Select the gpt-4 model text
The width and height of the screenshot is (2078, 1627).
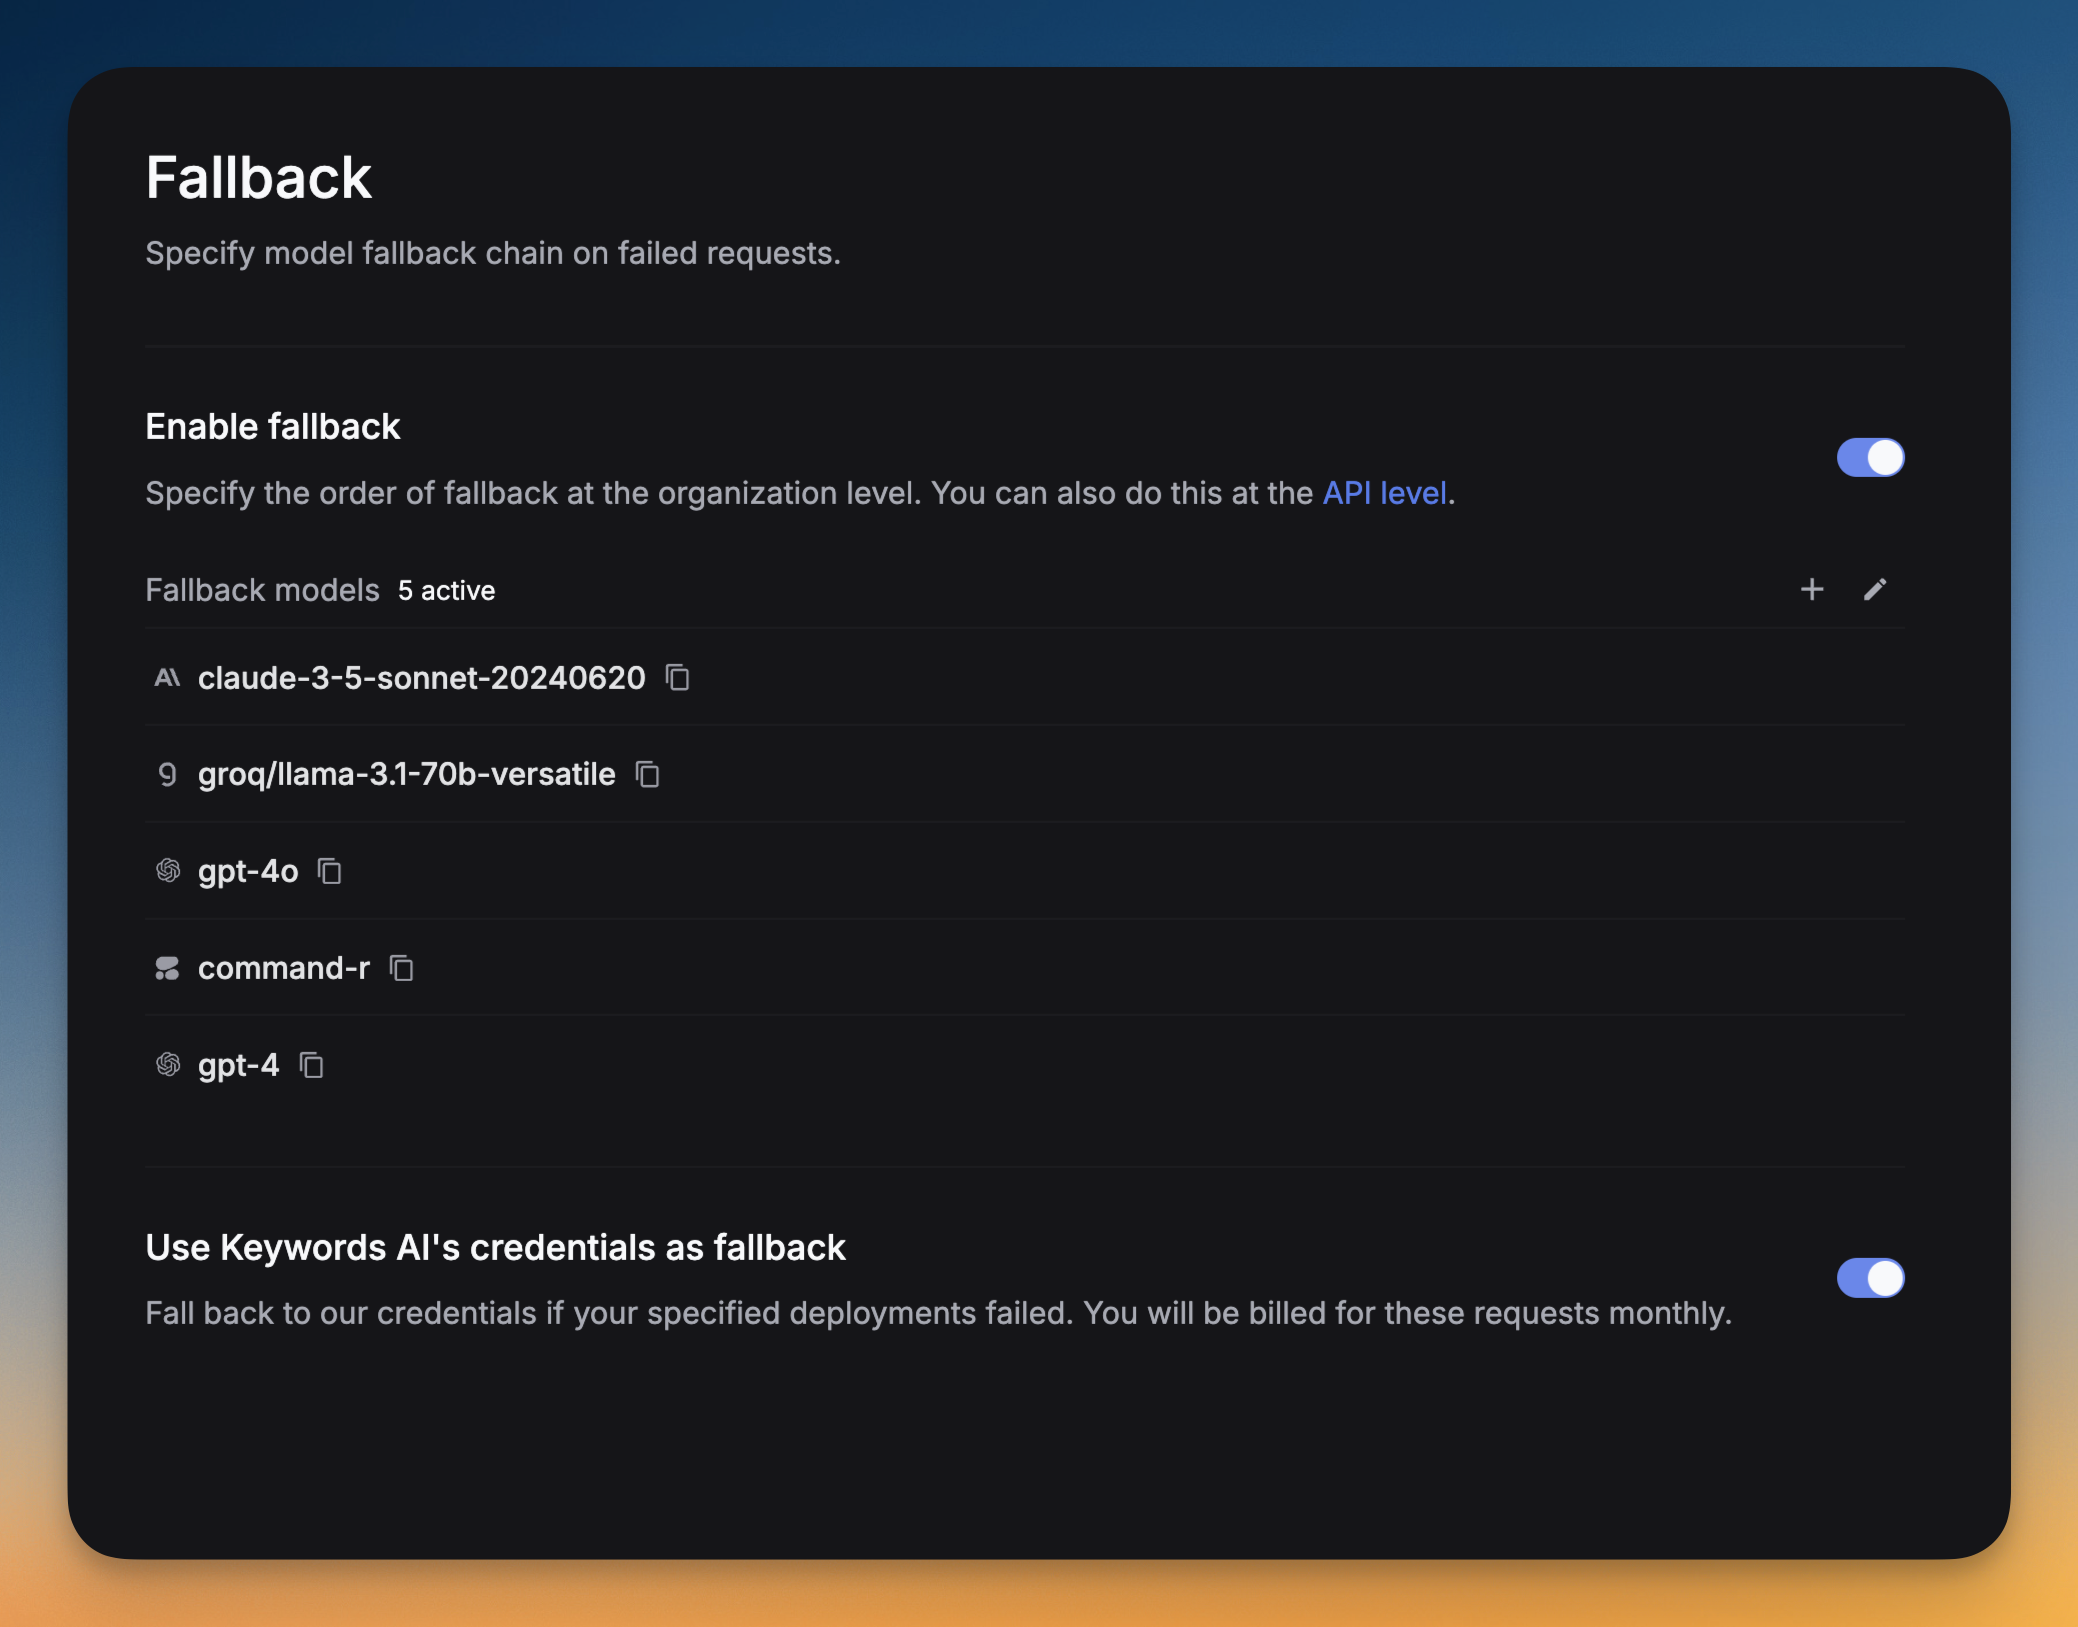pos(238,1065)
